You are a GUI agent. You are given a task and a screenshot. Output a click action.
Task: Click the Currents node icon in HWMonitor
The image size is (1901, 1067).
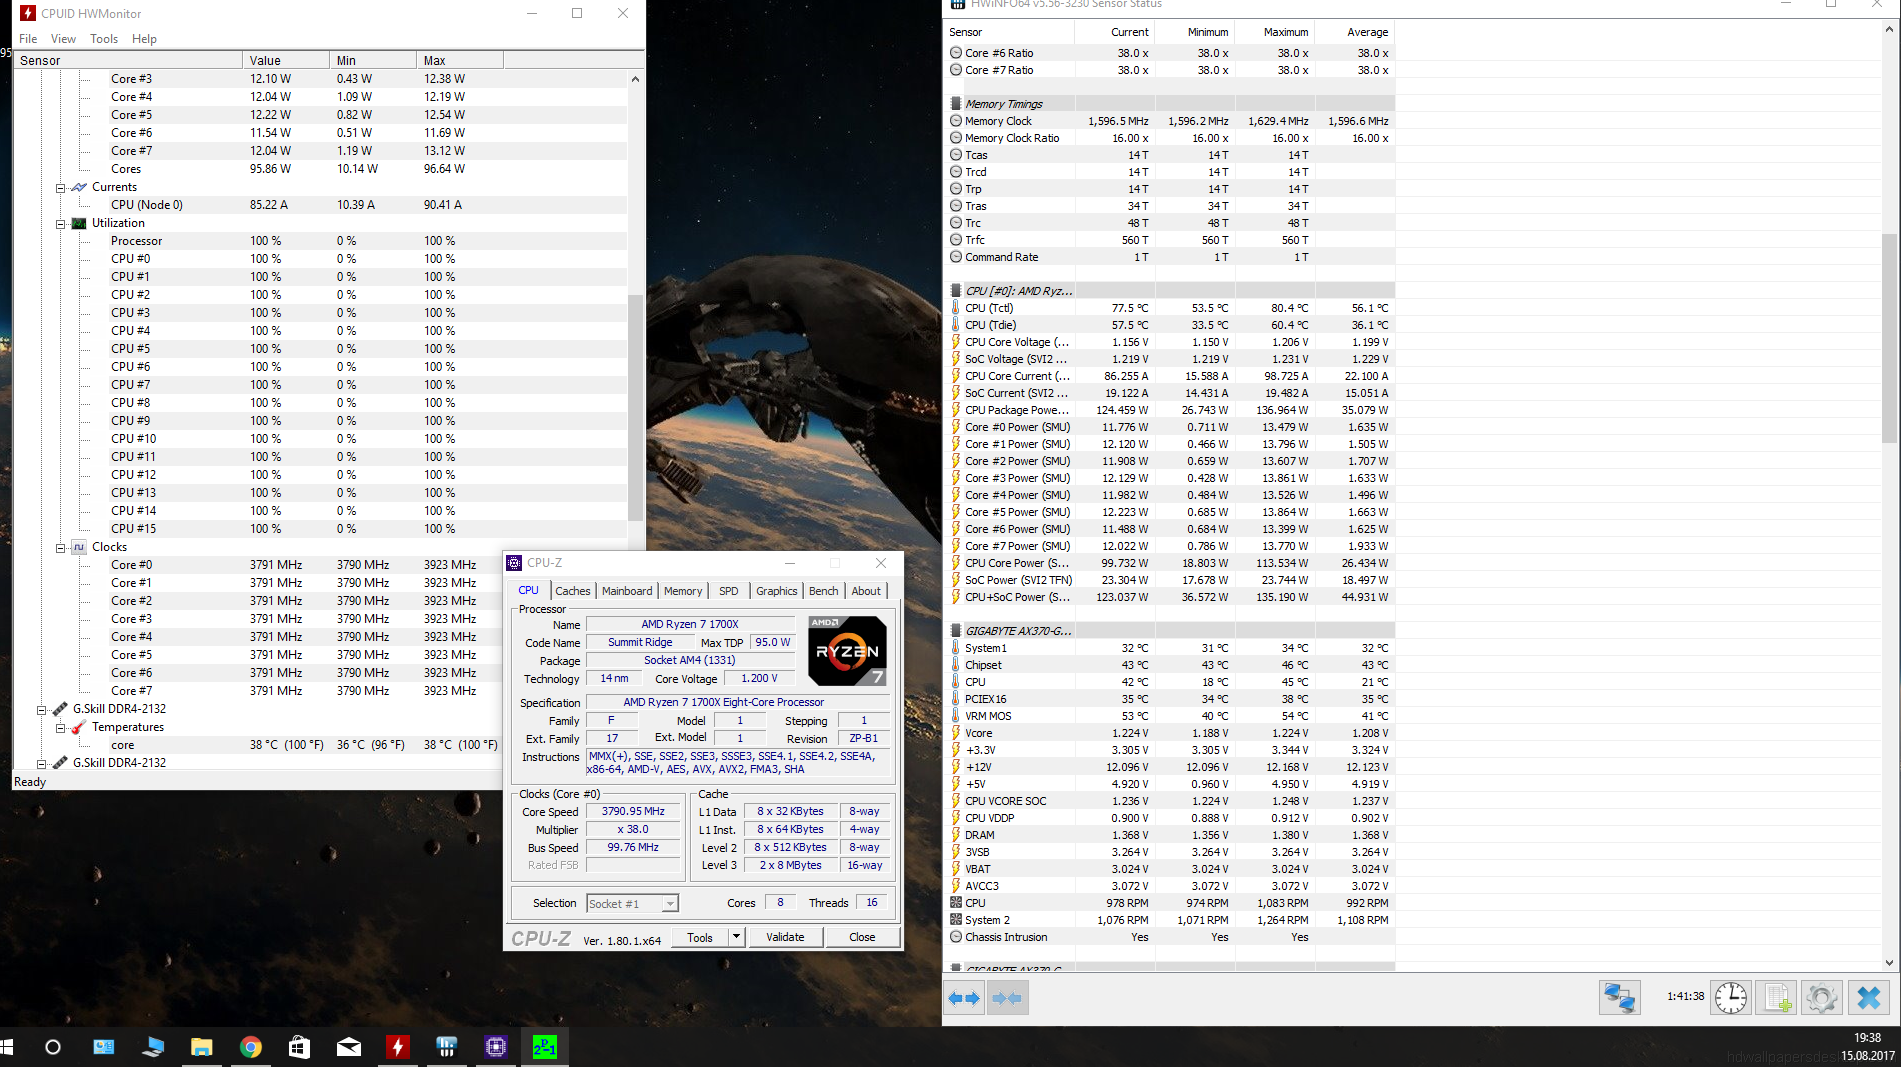[79, 187]
